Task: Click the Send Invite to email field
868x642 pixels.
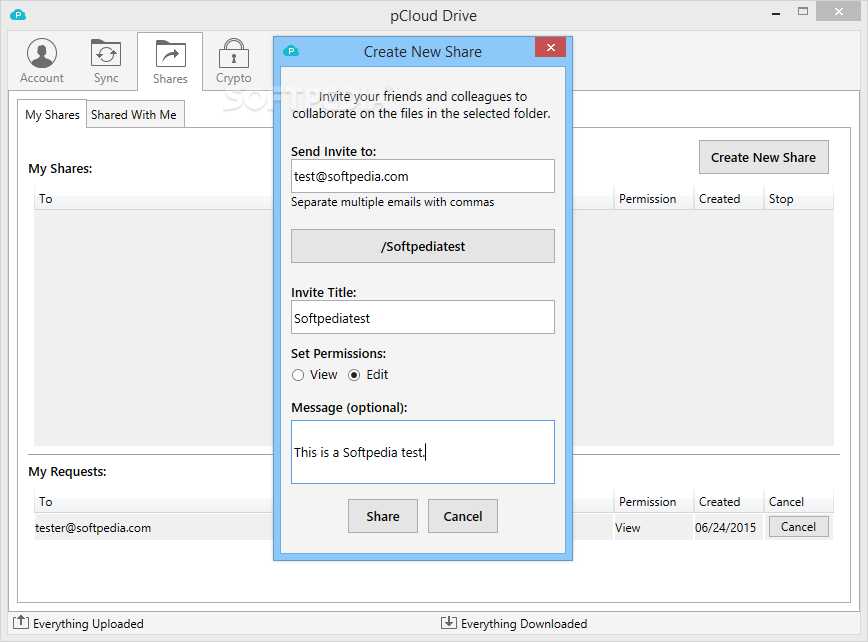Action: click(x=423, y=177)
